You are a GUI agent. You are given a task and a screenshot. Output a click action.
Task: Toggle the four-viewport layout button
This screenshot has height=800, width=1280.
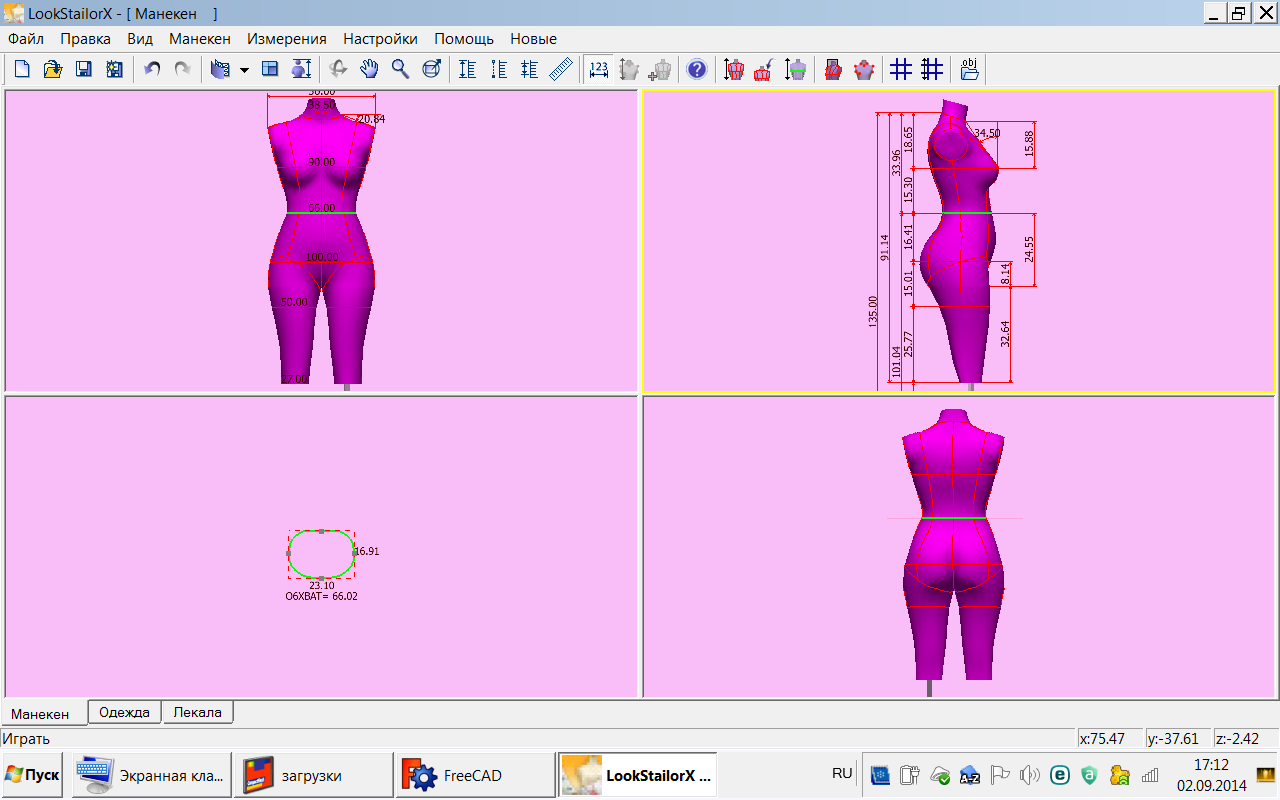point(270,69)
